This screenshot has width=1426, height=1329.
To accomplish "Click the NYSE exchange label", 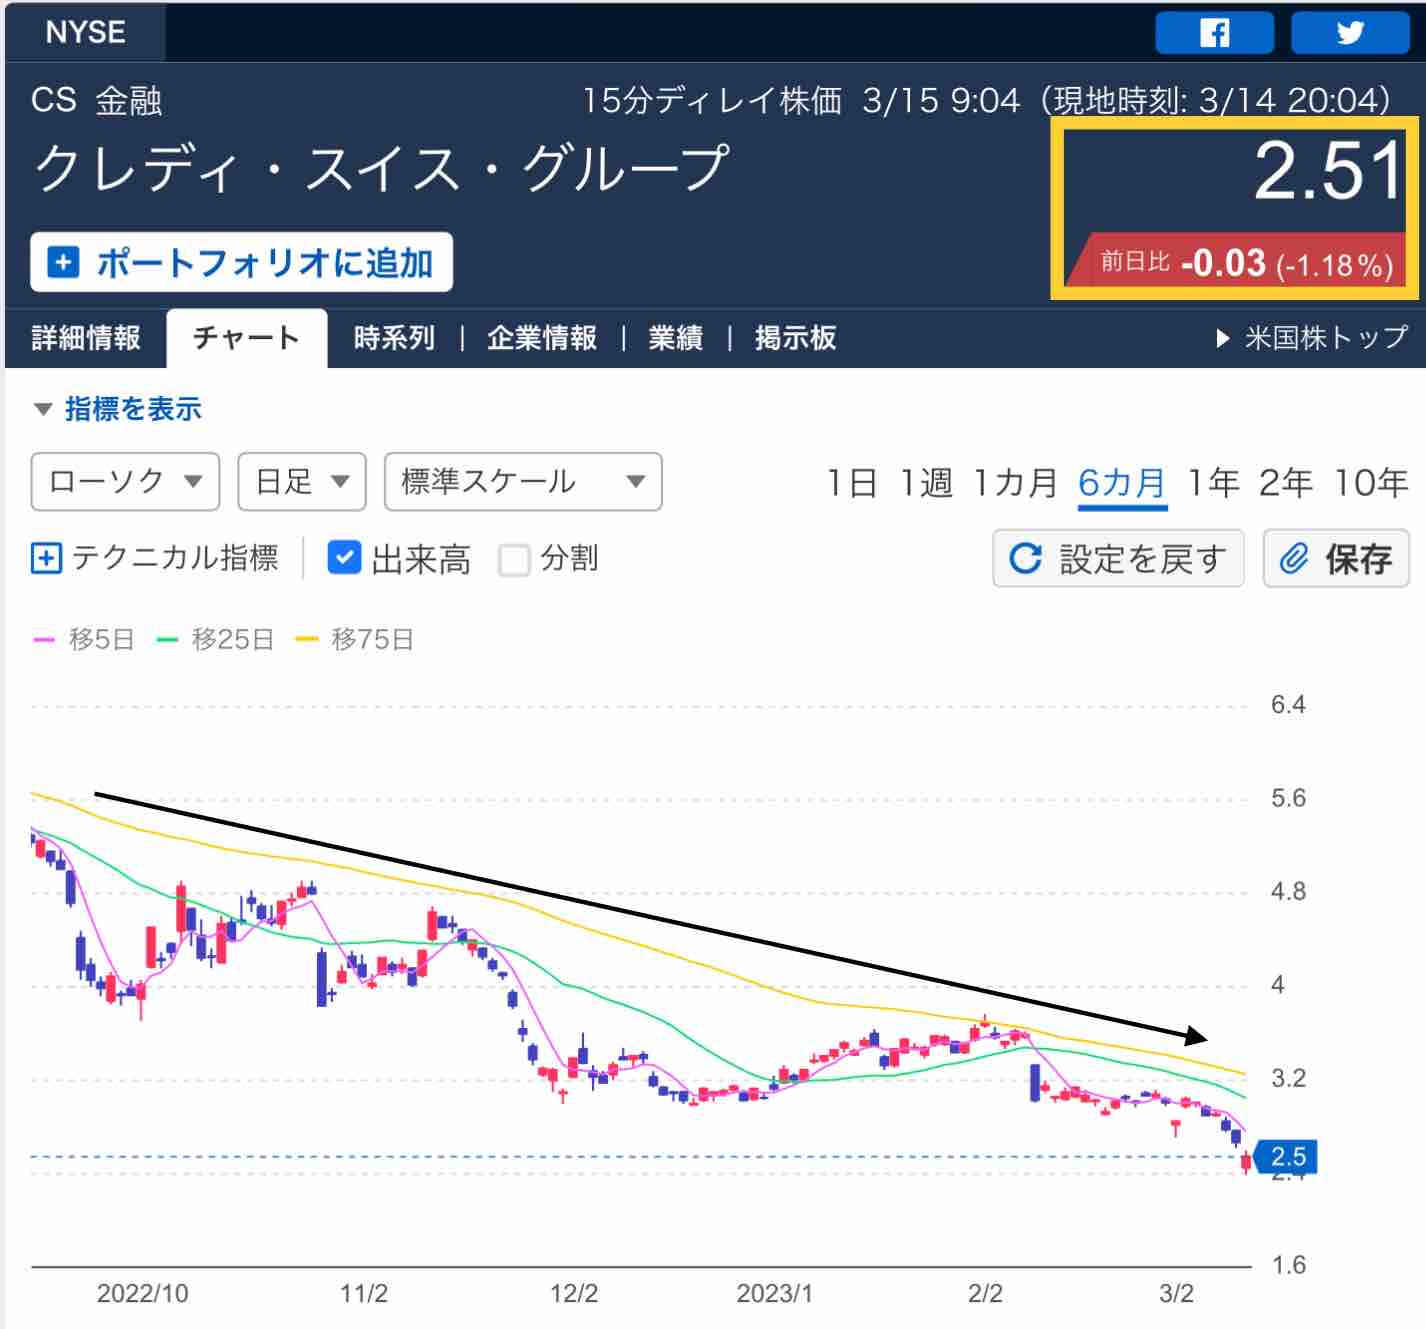I will click(85, 32).
